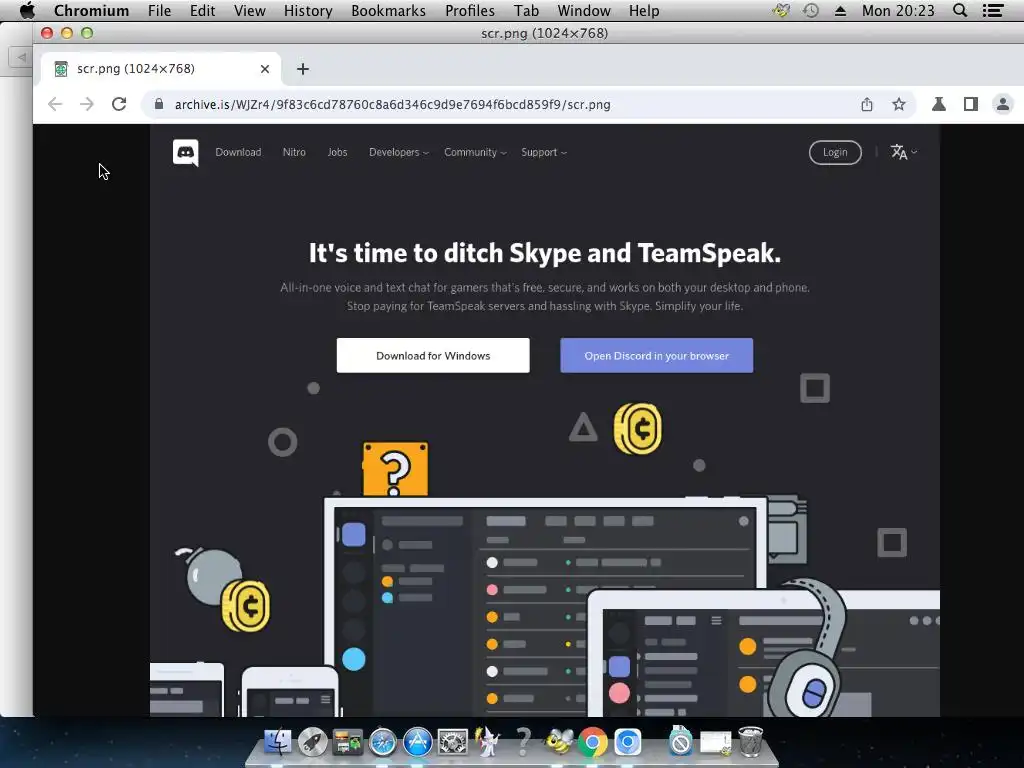Open System Preferences gear in dock
The width and height of the screenshot is (1024, 768).
453,743
